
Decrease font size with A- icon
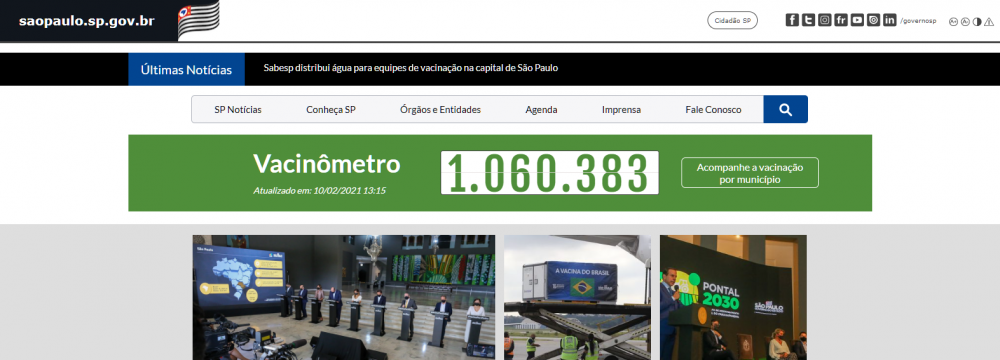(x=966, y=21)
